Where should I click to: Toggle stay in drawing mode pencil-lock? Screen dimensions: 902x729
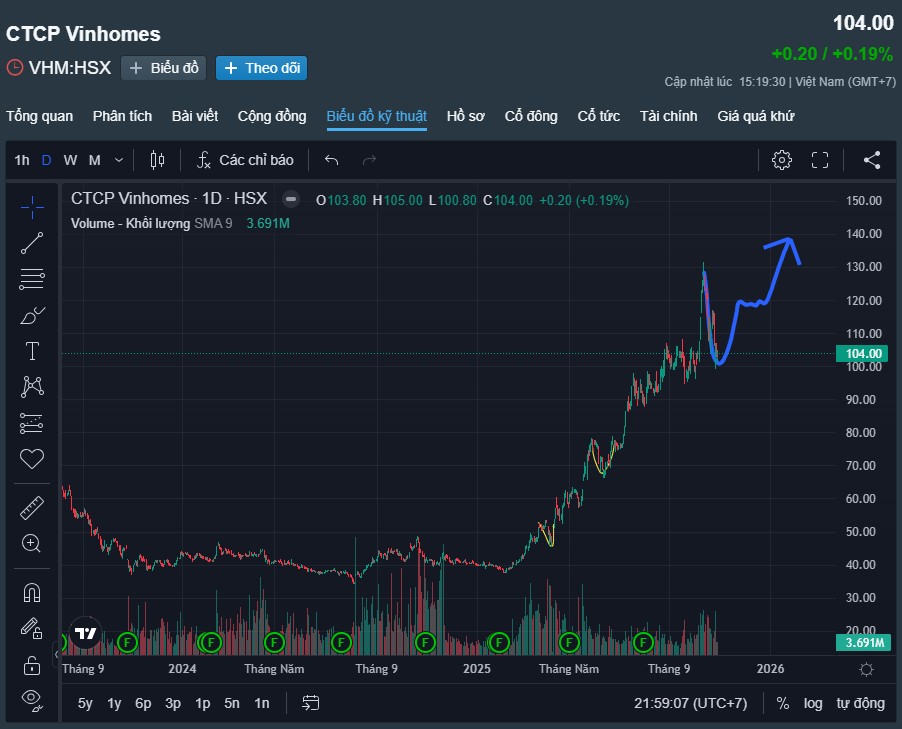tap(32, 628)
